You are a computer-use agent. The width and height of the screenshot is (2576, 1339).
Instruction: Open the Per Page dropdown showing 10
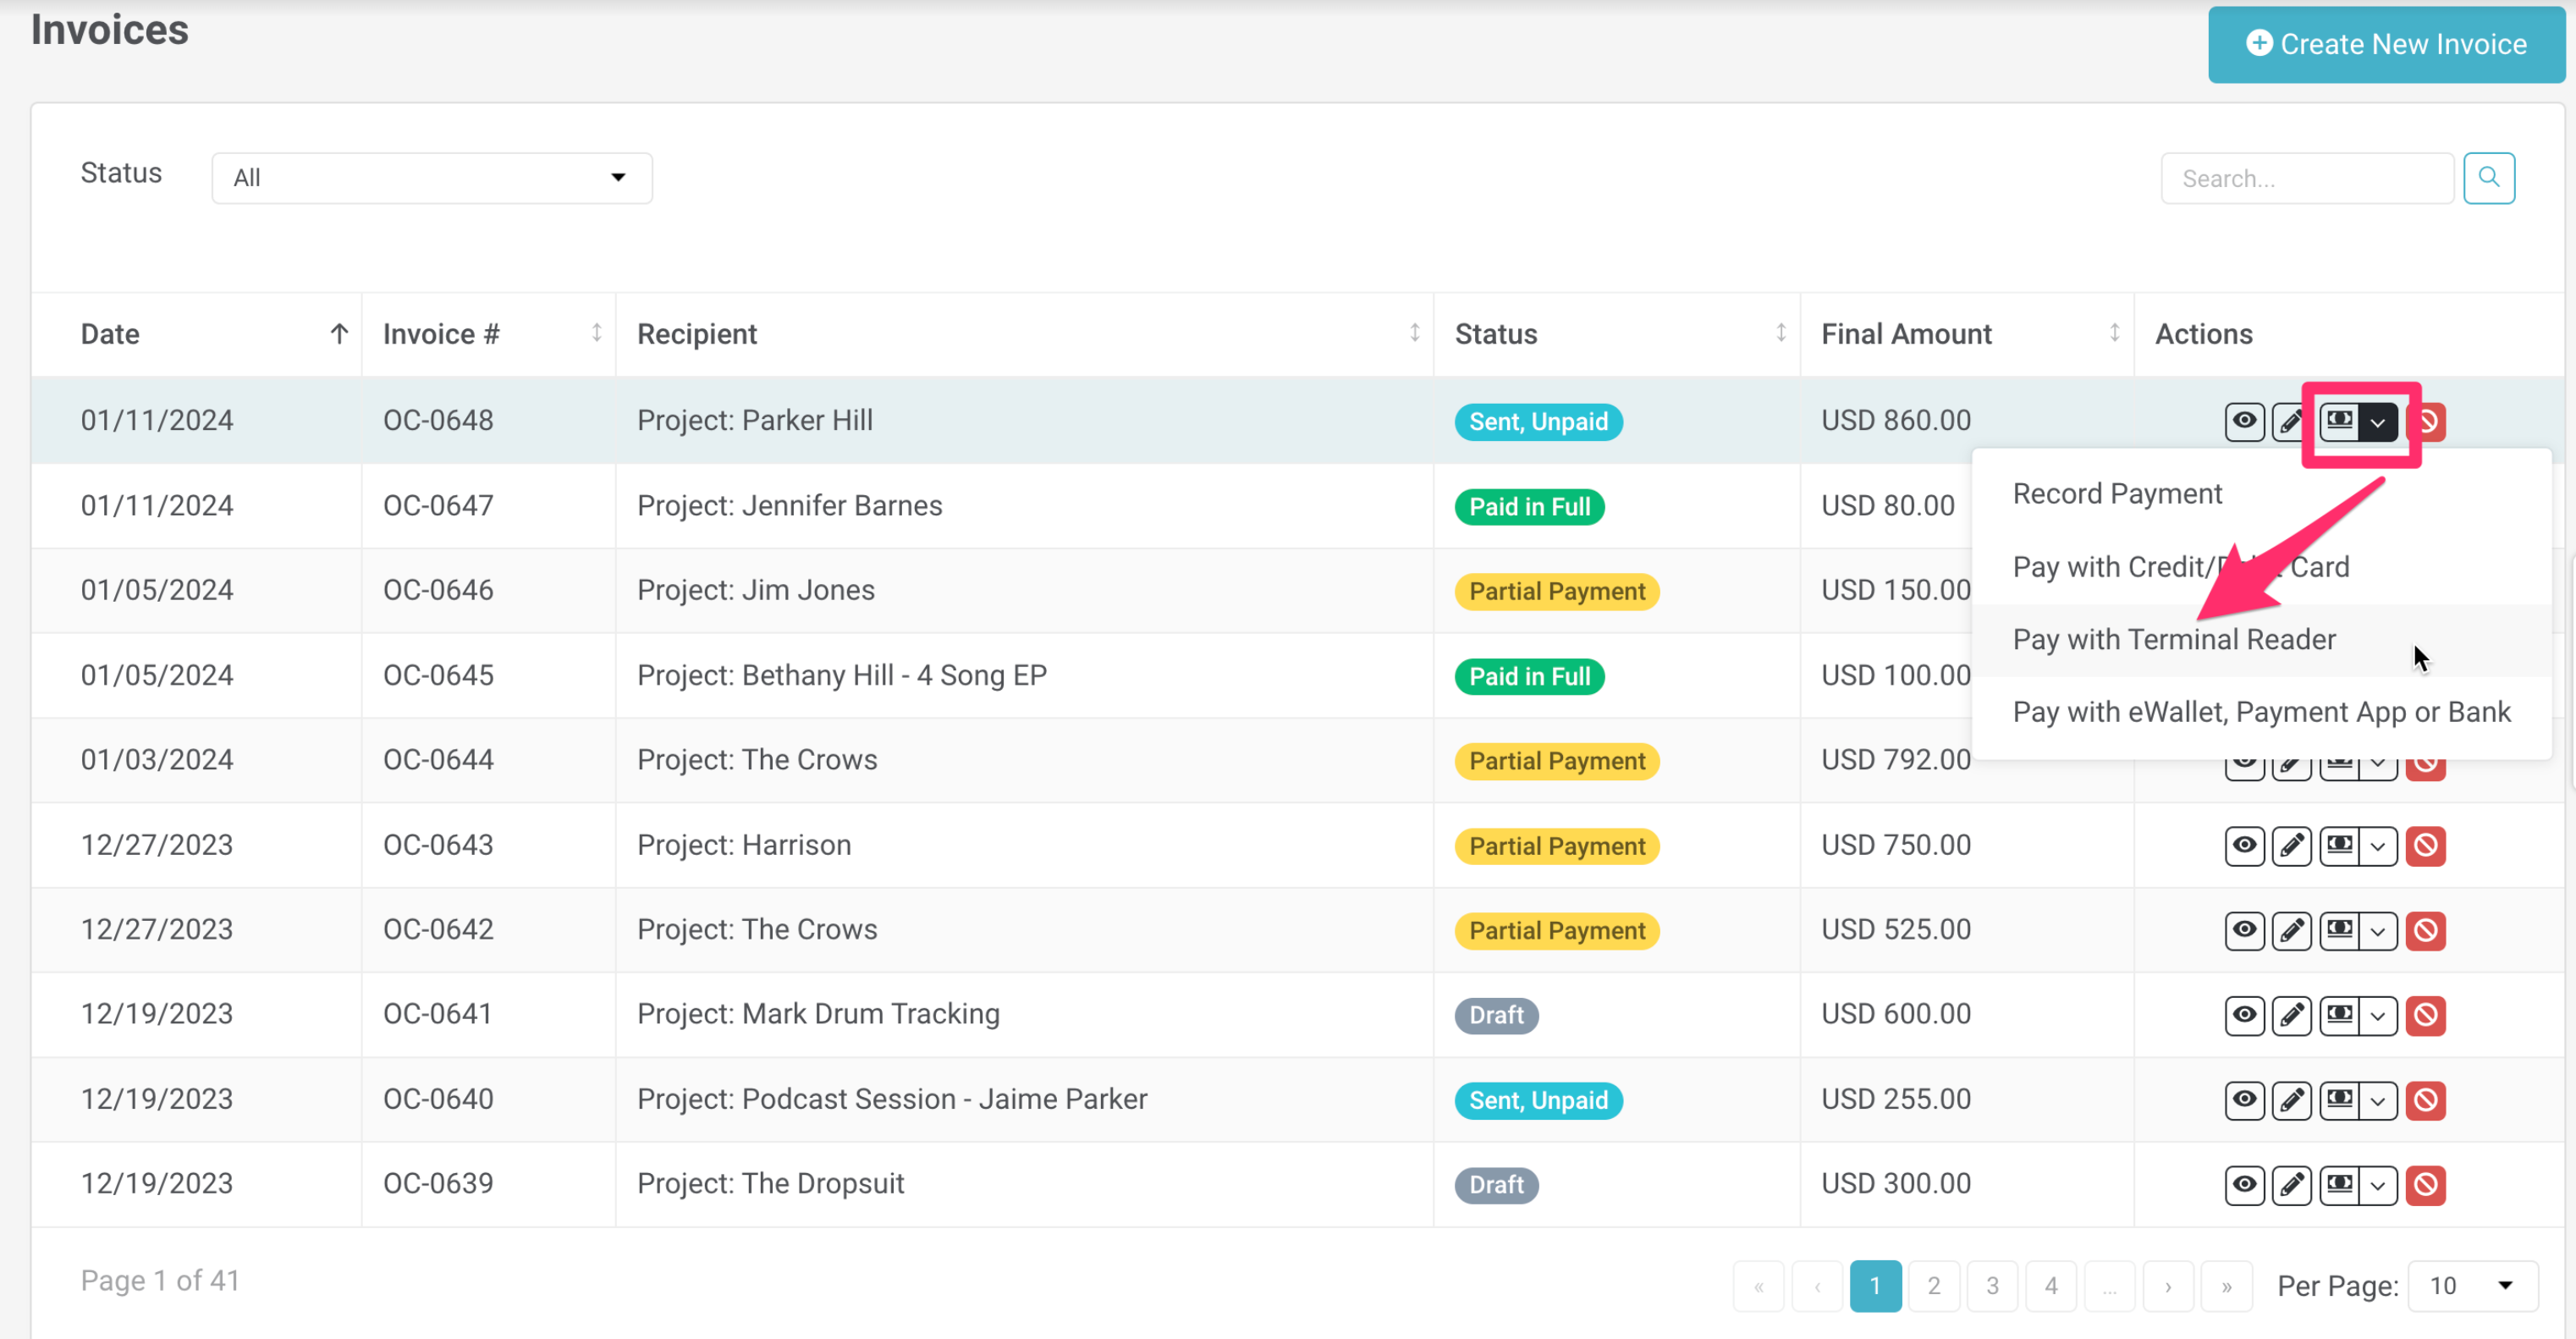(x=2471, y=1285)
